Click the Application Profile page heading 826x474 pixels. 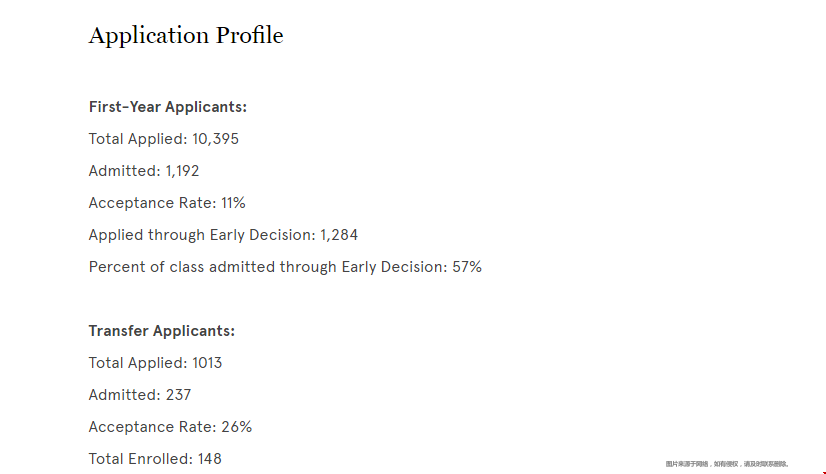click(186, 36)
